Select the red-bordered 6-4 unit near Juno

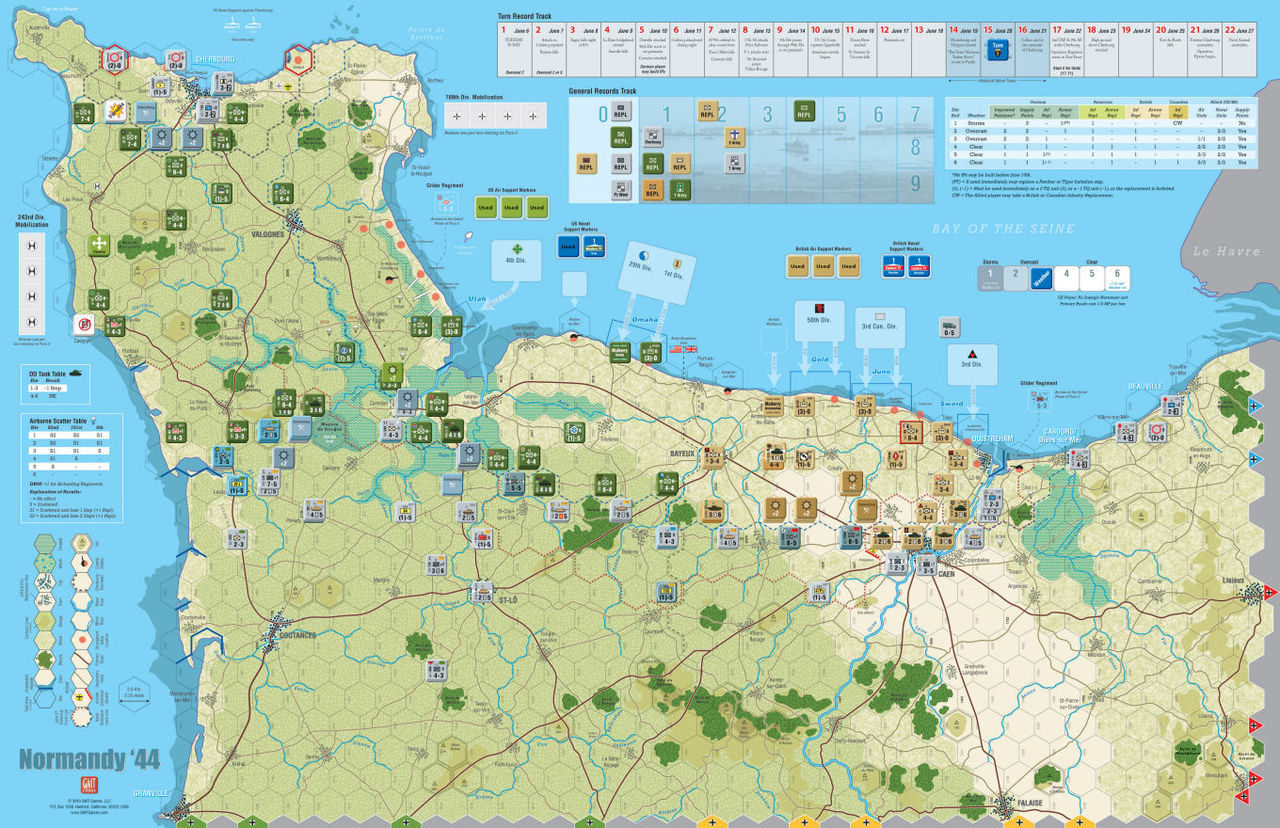[x=910, y=432]
